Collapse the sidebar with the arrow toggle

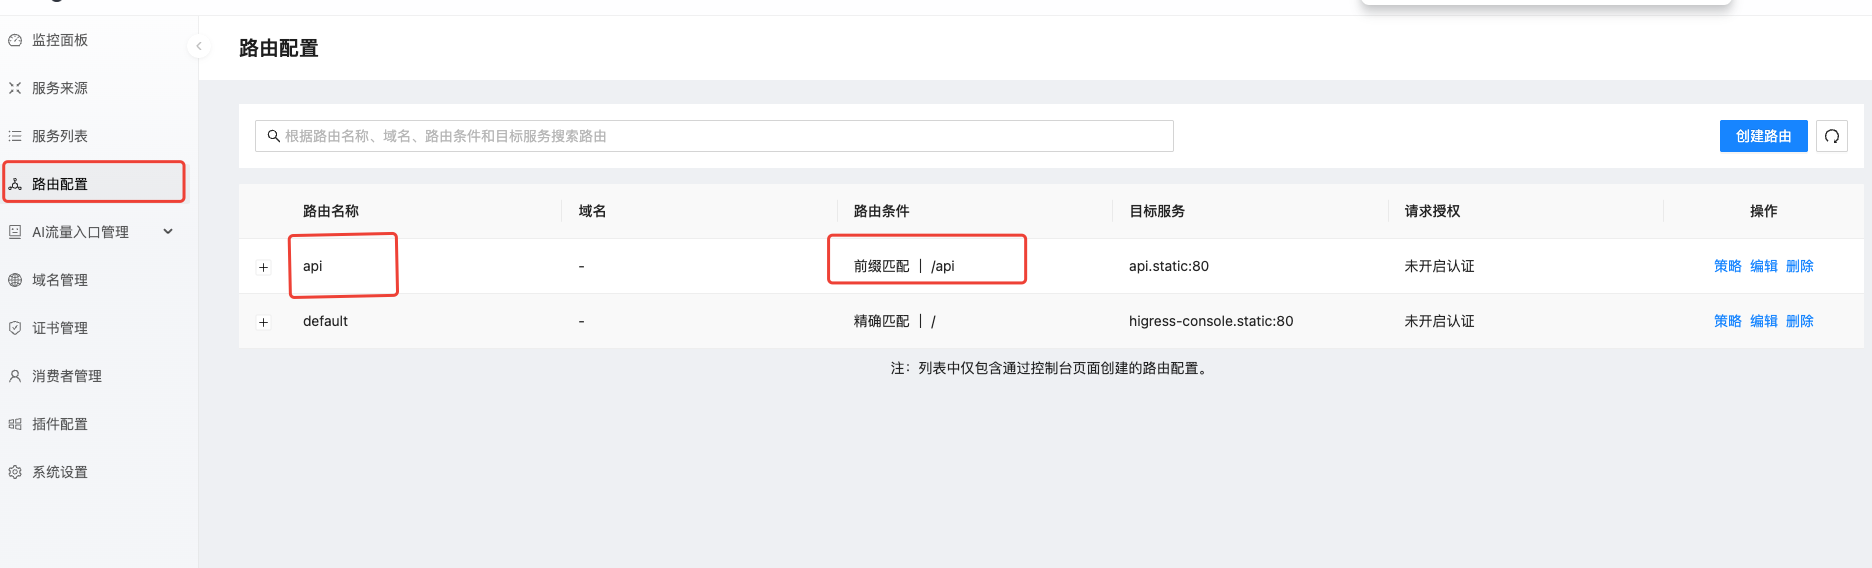coord(199,46)
